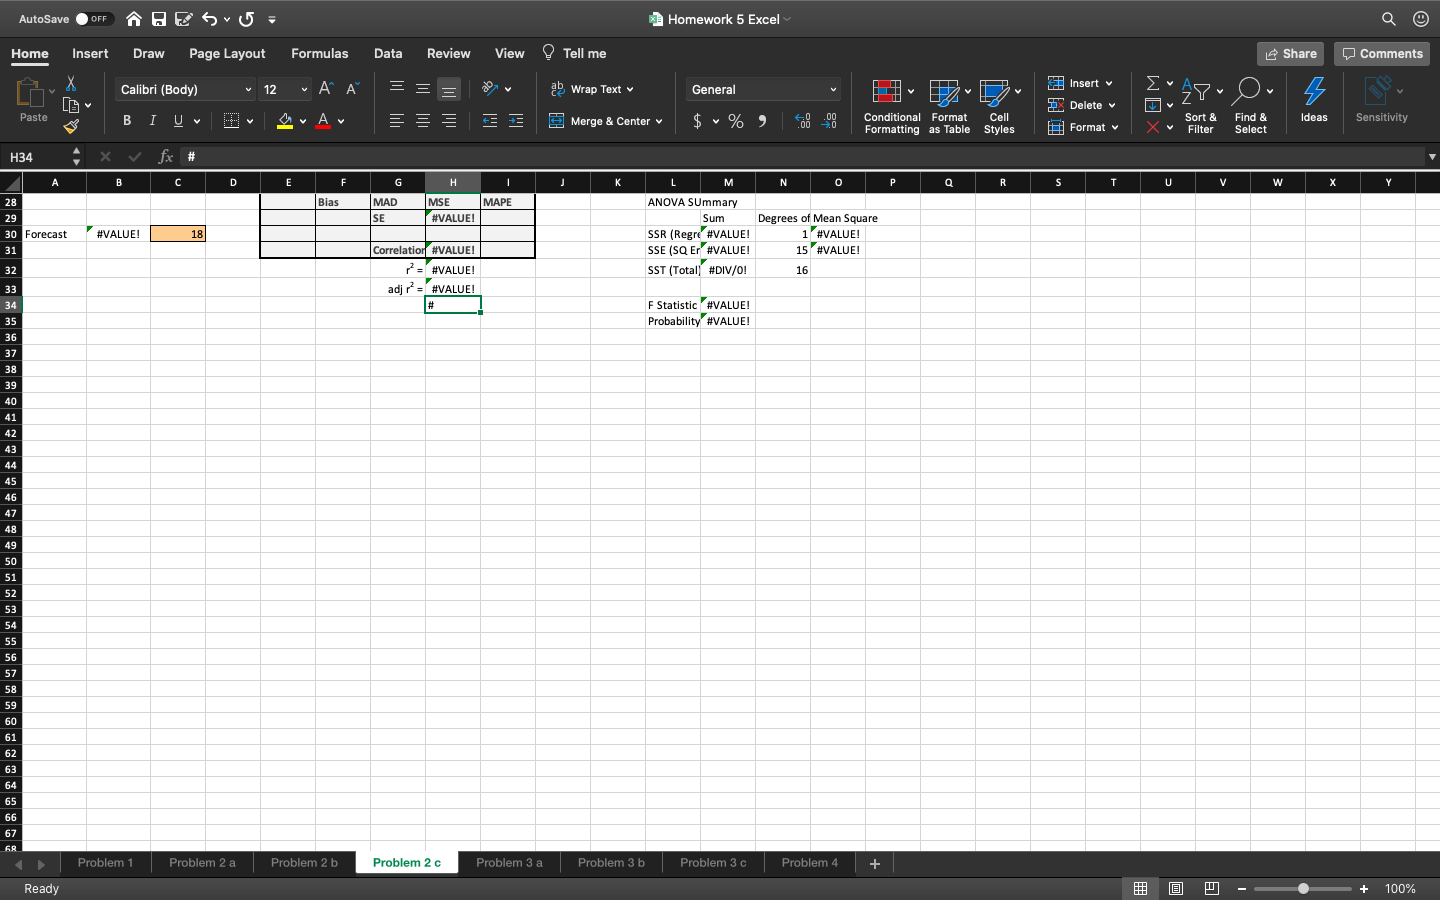Screen dimensions: 1440x900
Task: Open the Format cells dropdown
Action: point(1083,127)
